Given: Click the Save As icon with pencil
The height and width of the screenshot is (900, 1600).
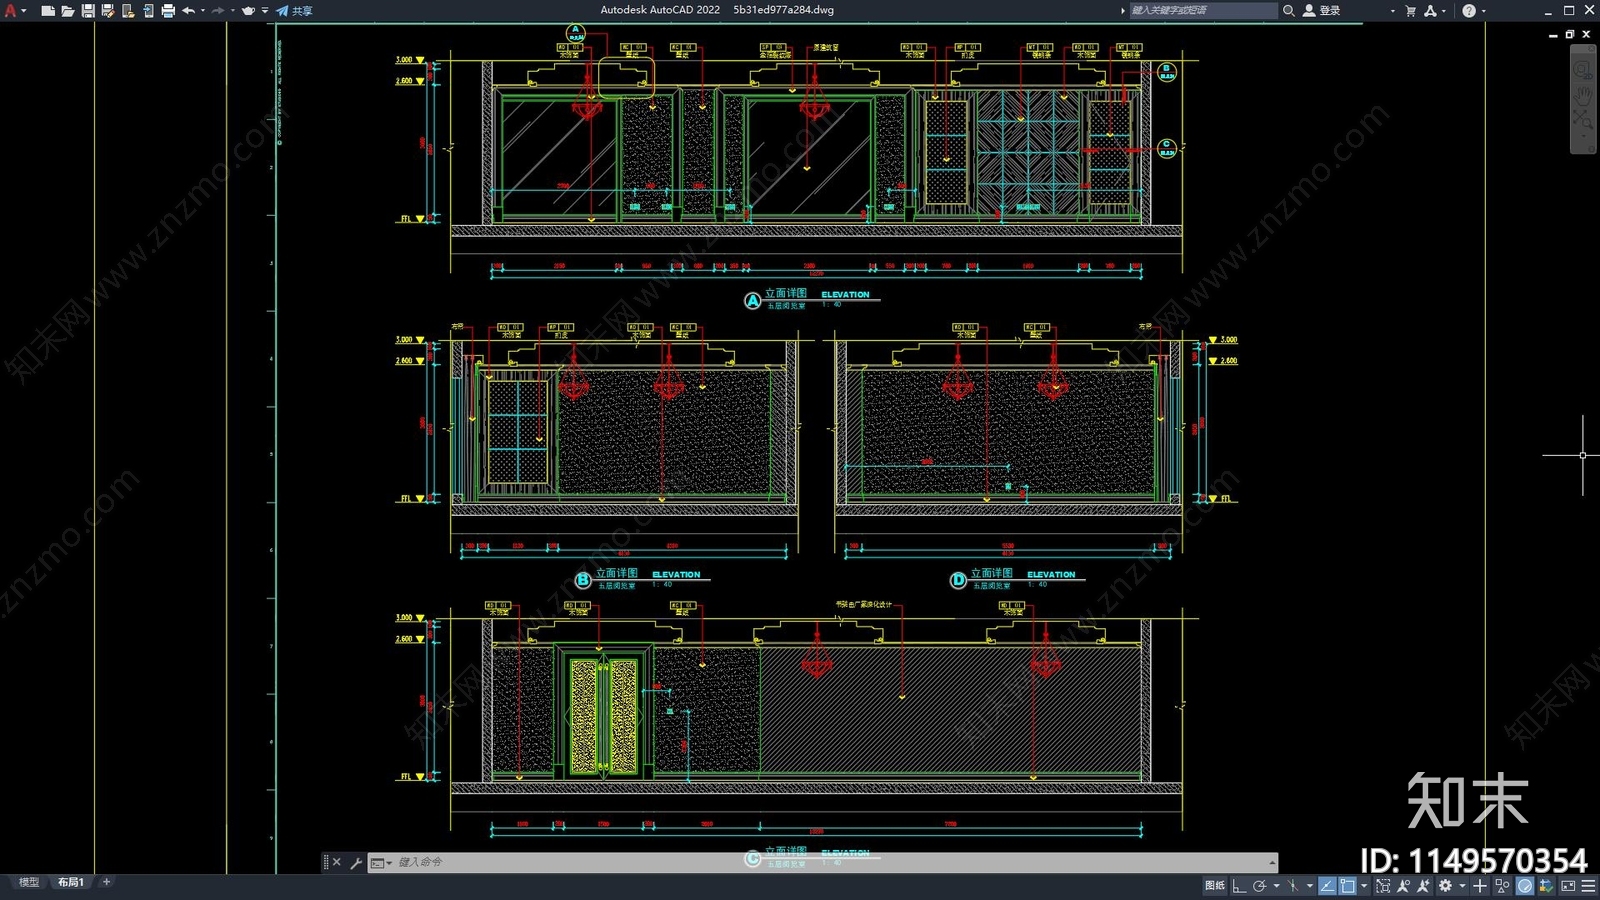Looking at the screenshot, I should 108,10.
